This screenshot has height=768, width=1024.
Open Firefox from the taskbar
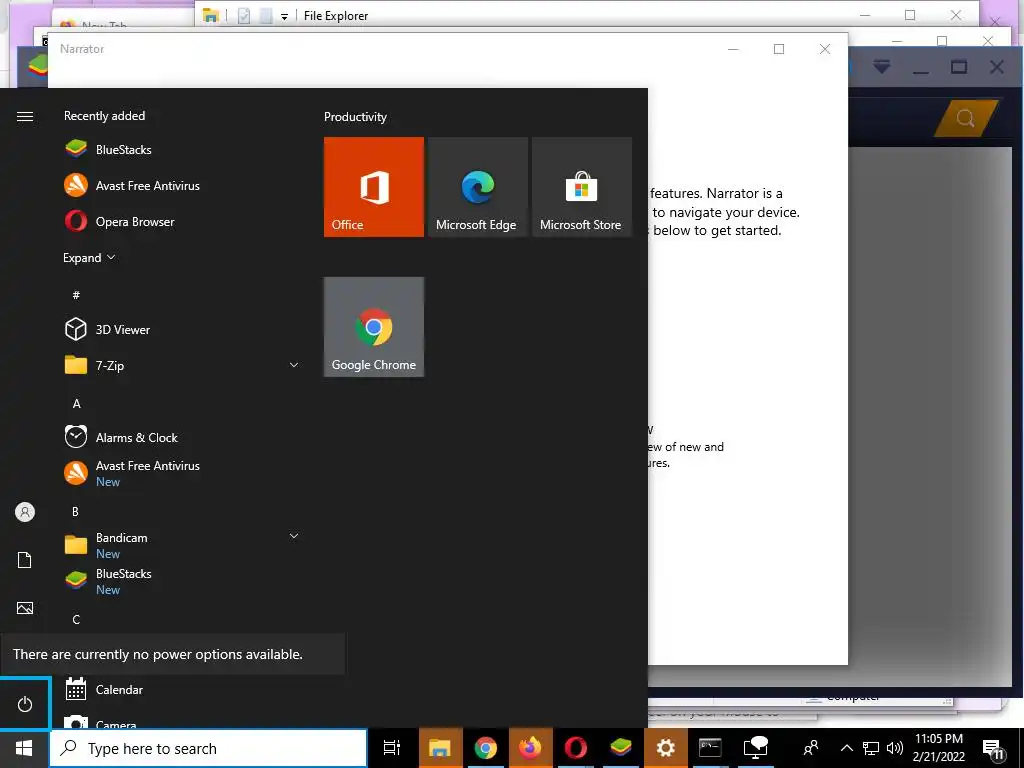[530, 748]
